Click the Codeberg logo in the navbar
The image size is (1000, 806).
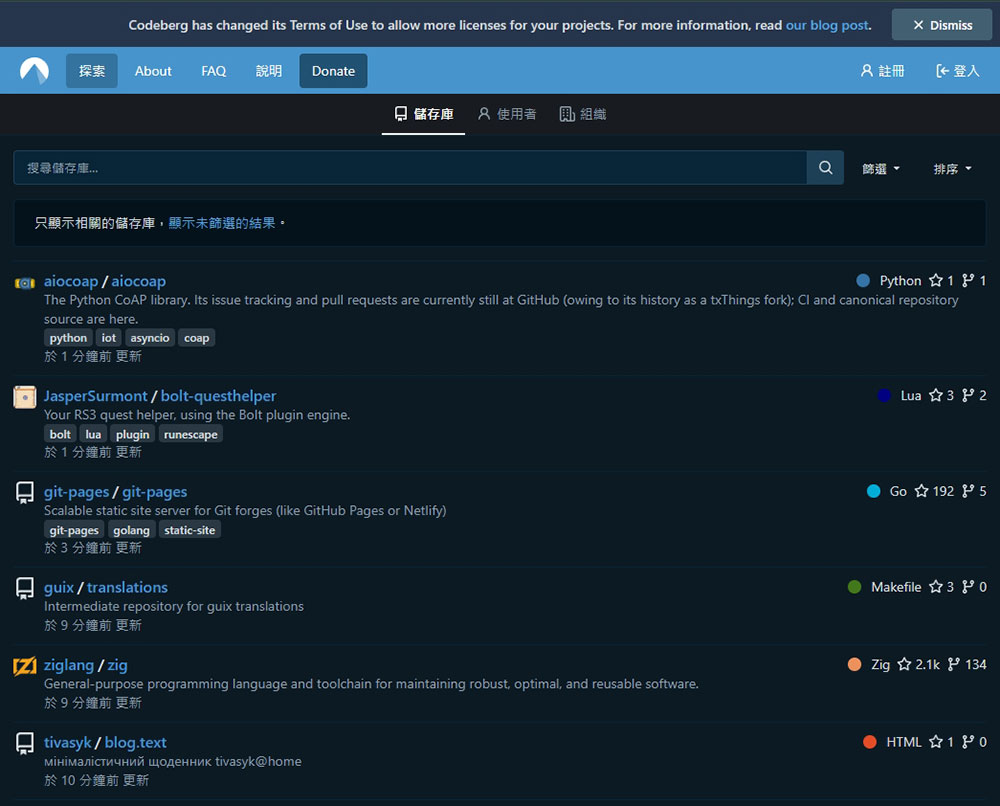(x=31, y=70)
